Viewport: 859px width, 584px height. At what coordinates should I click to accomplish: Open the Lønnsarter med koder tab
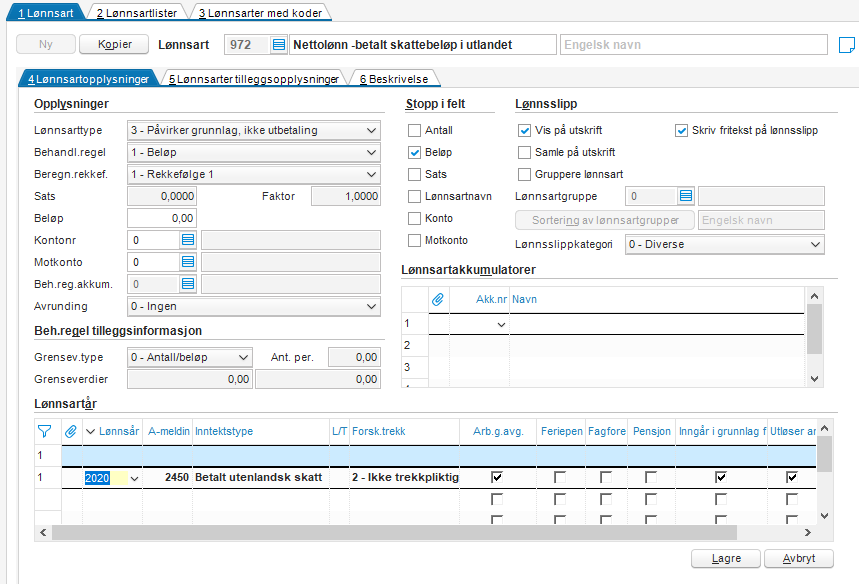coord(260,13)
